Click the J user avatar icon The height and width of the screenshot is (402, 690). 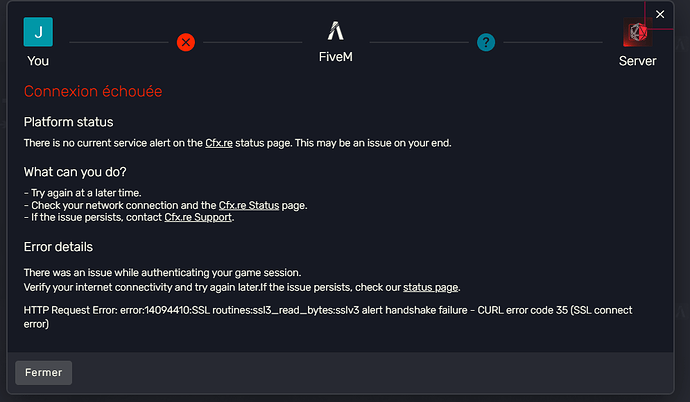[x=38, y=32]
